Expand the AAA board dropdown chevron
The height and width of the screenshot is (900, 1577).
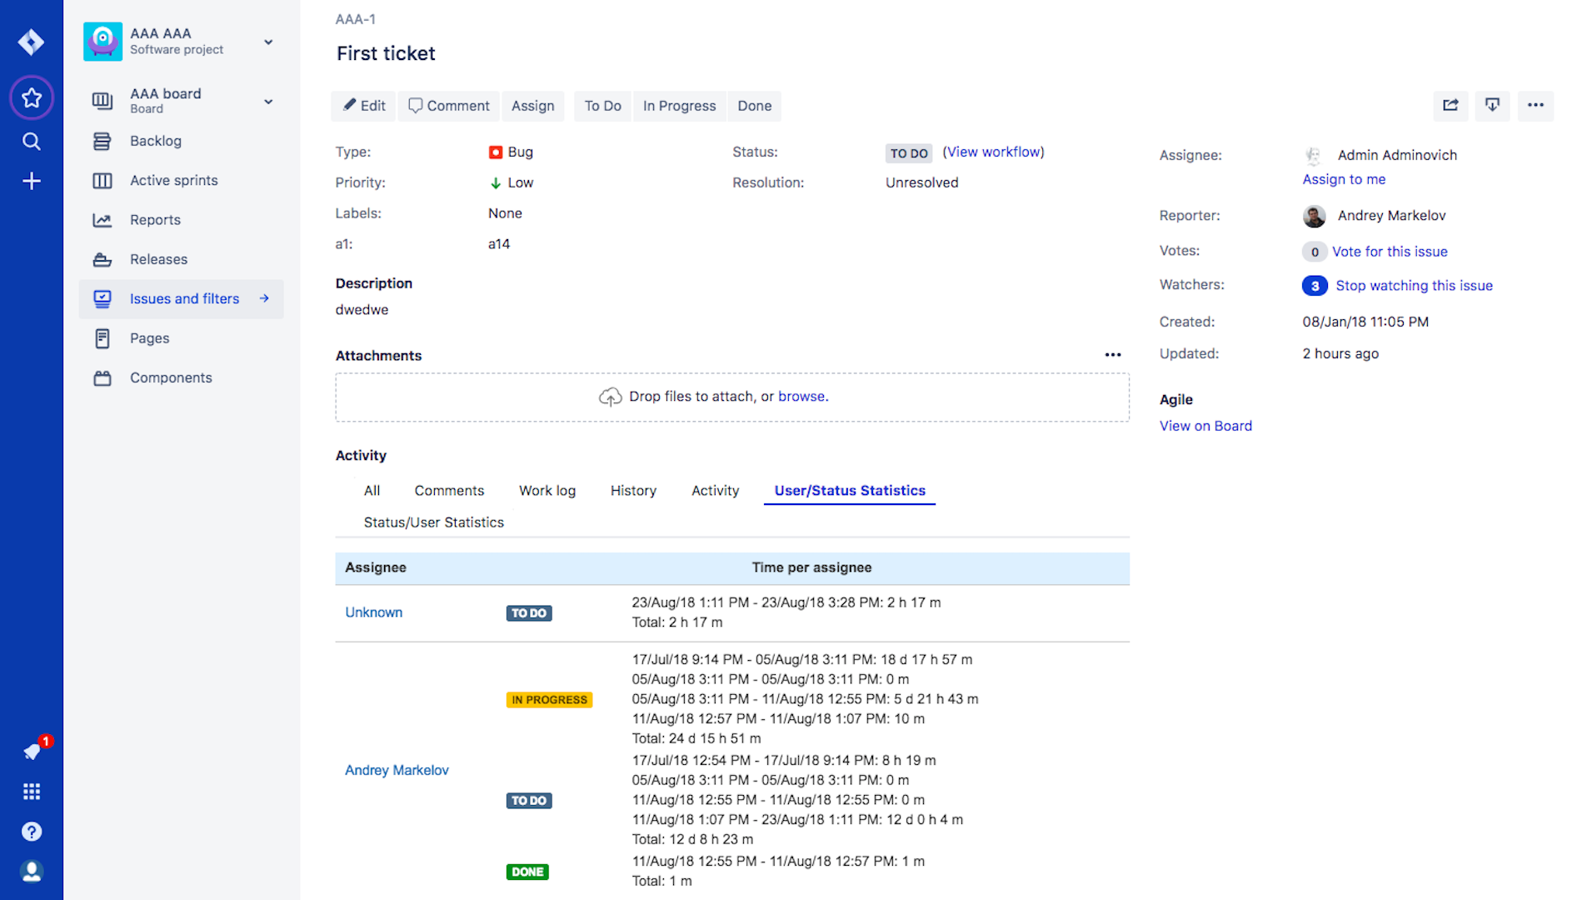[268, 101]
